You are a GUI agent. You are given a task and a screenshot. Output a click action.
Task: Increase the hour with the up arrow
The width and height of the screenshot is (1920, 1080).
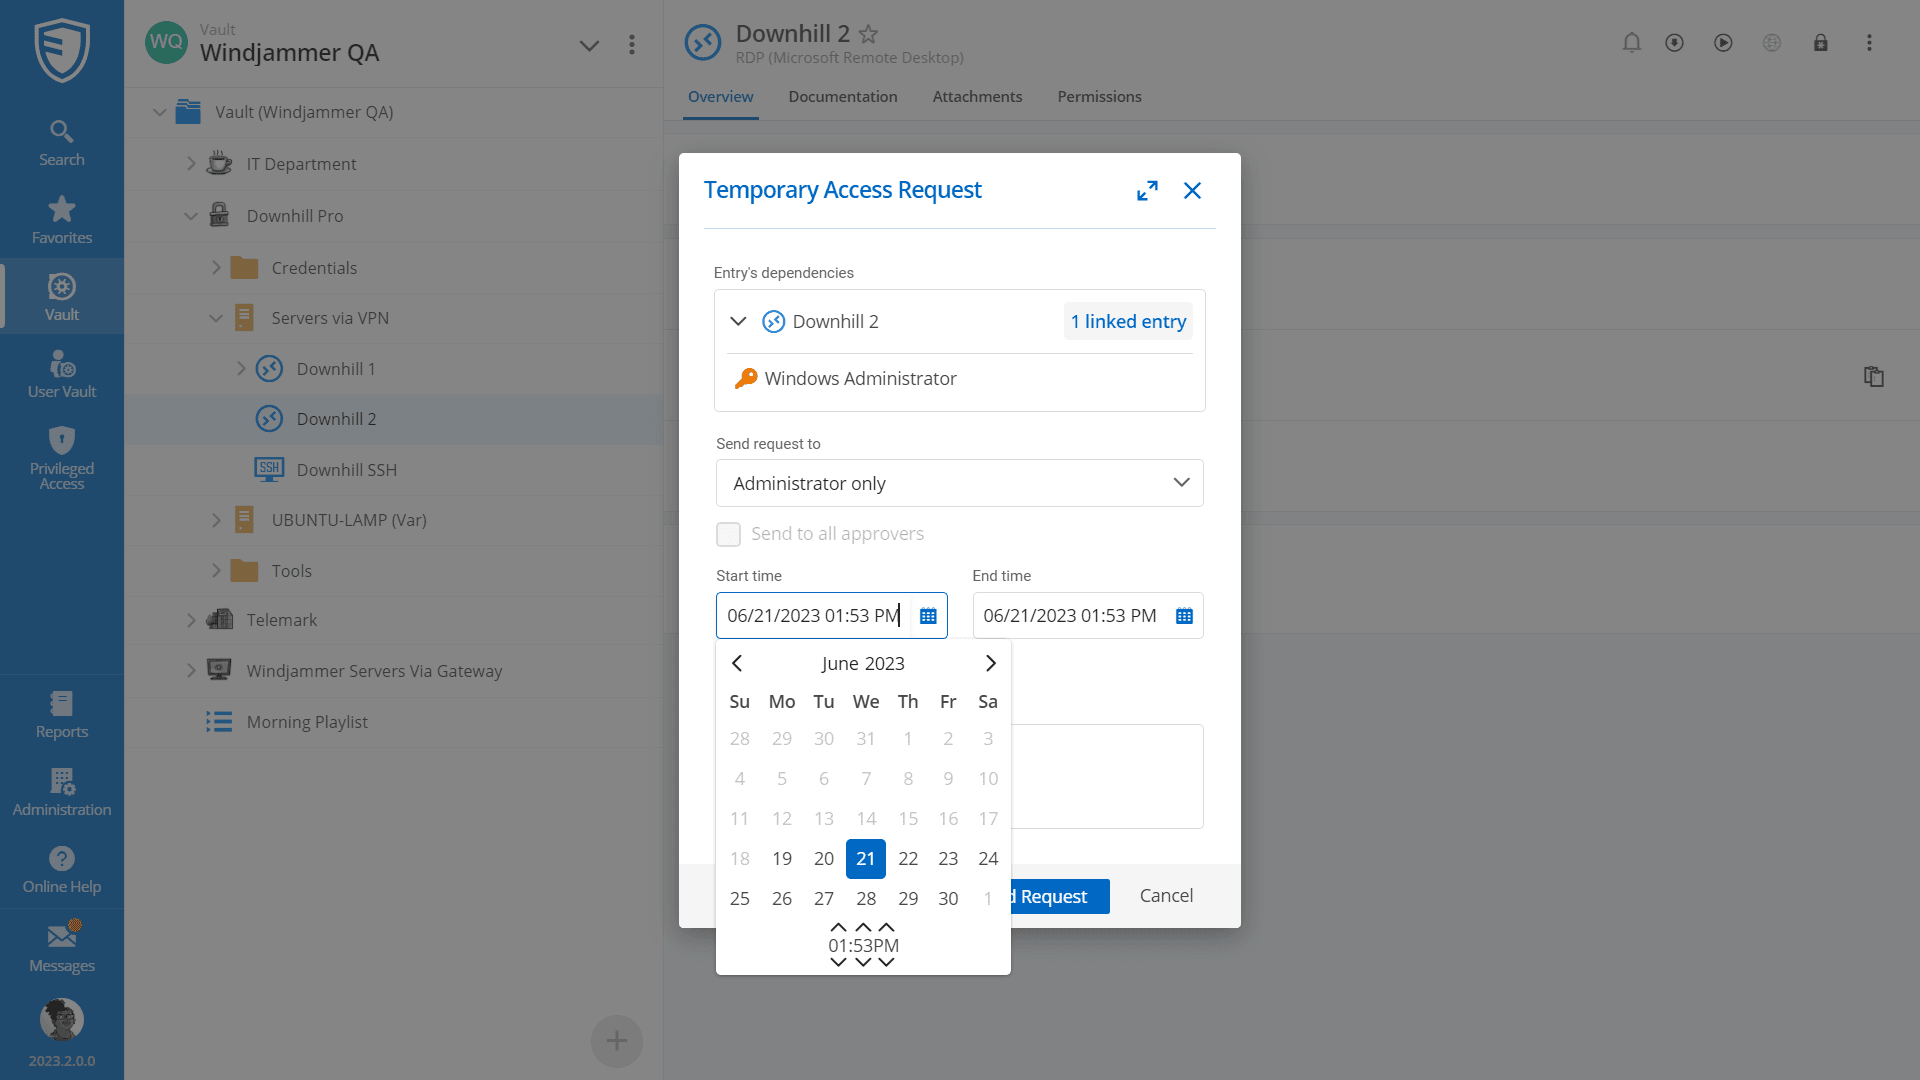[x=838, y=927]
